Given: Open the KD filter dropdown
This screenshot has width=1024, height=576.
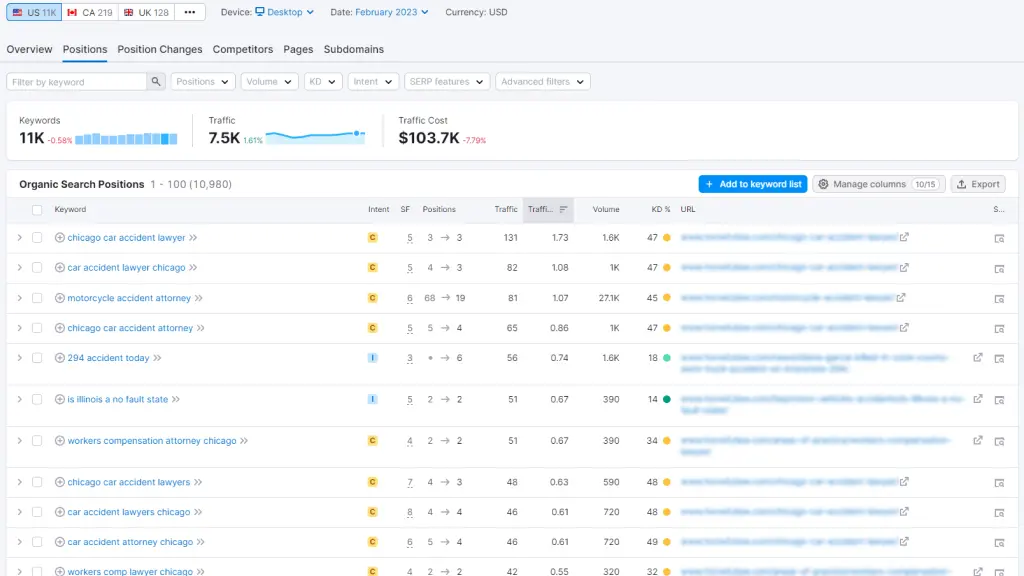Looking at the screenshot, I should point(323,82).
